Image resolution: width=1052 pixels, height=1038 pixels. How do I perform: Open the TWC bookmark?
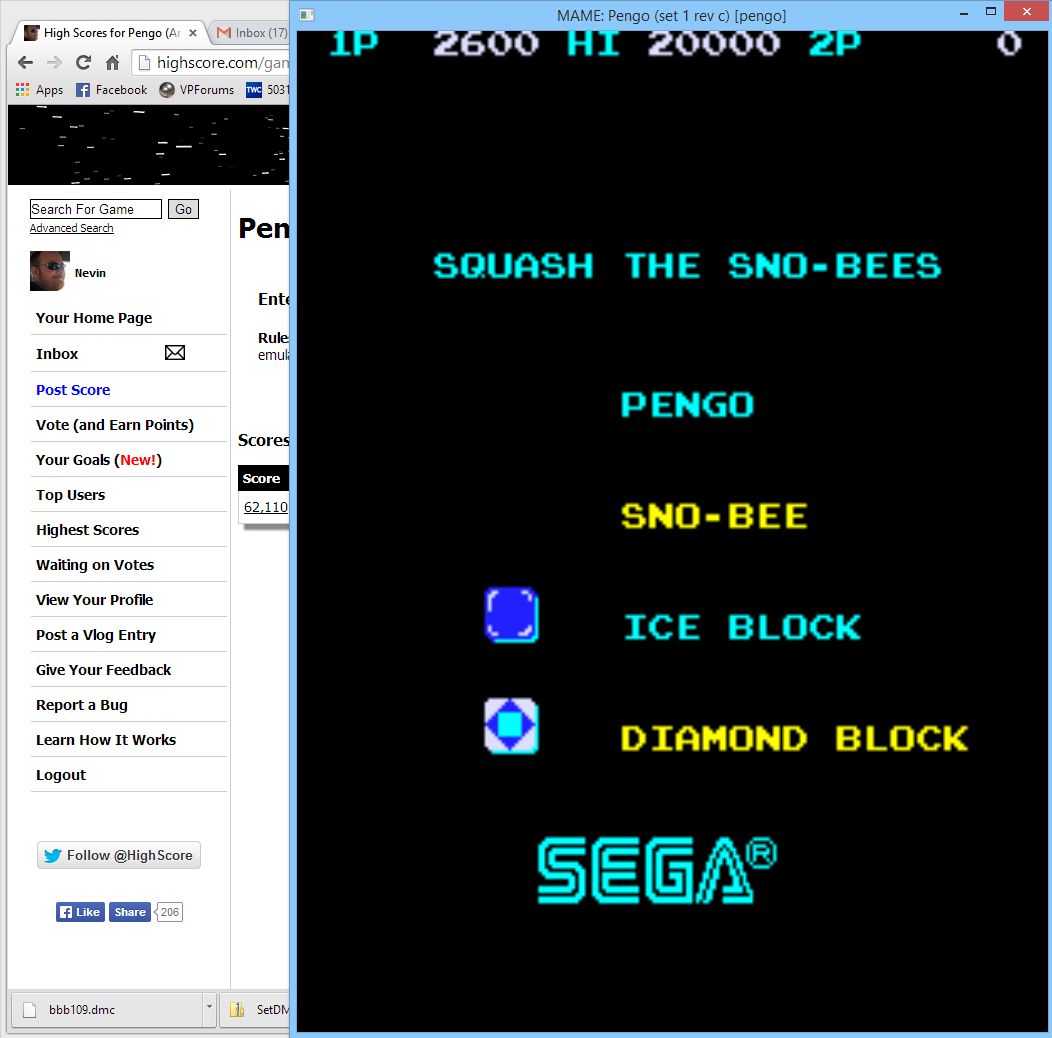pyautogui.click(x=266, y=90)
